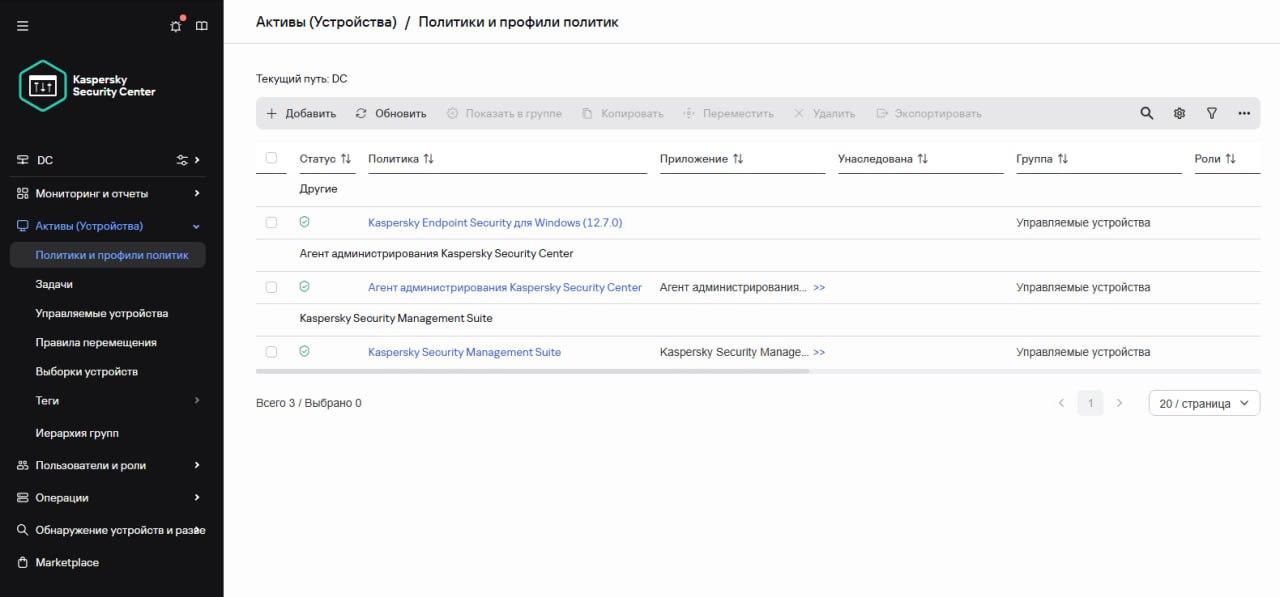Tick the select-all checkbox in table header

coord(271,158)
